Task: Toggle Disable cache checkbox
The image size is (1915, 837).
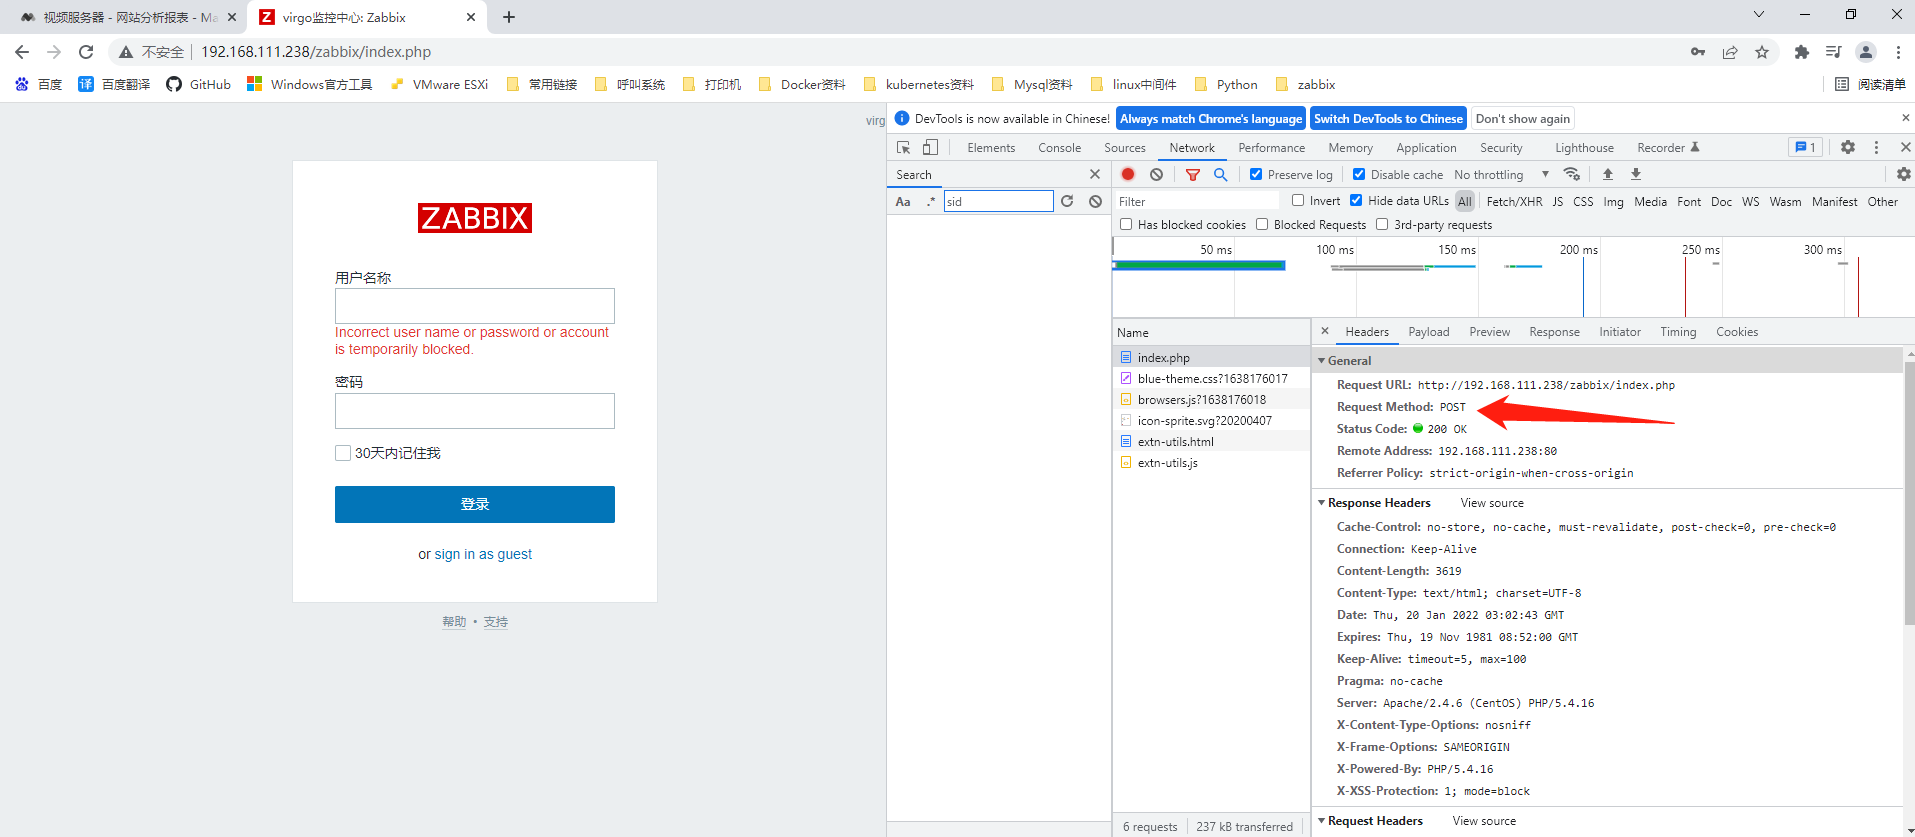Action: tap(1359, 174)
